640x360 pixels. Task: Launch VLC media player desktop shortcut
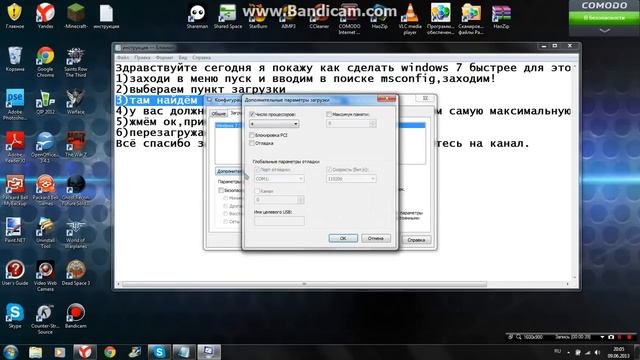[410, 19]
